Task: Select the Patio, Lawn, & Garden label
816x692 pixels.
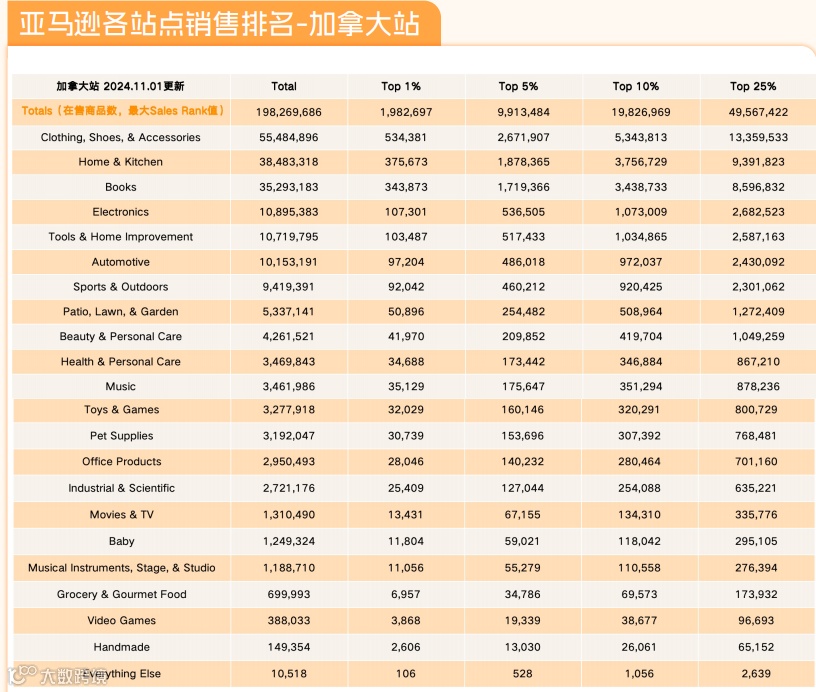Action: tap(121, 312)
